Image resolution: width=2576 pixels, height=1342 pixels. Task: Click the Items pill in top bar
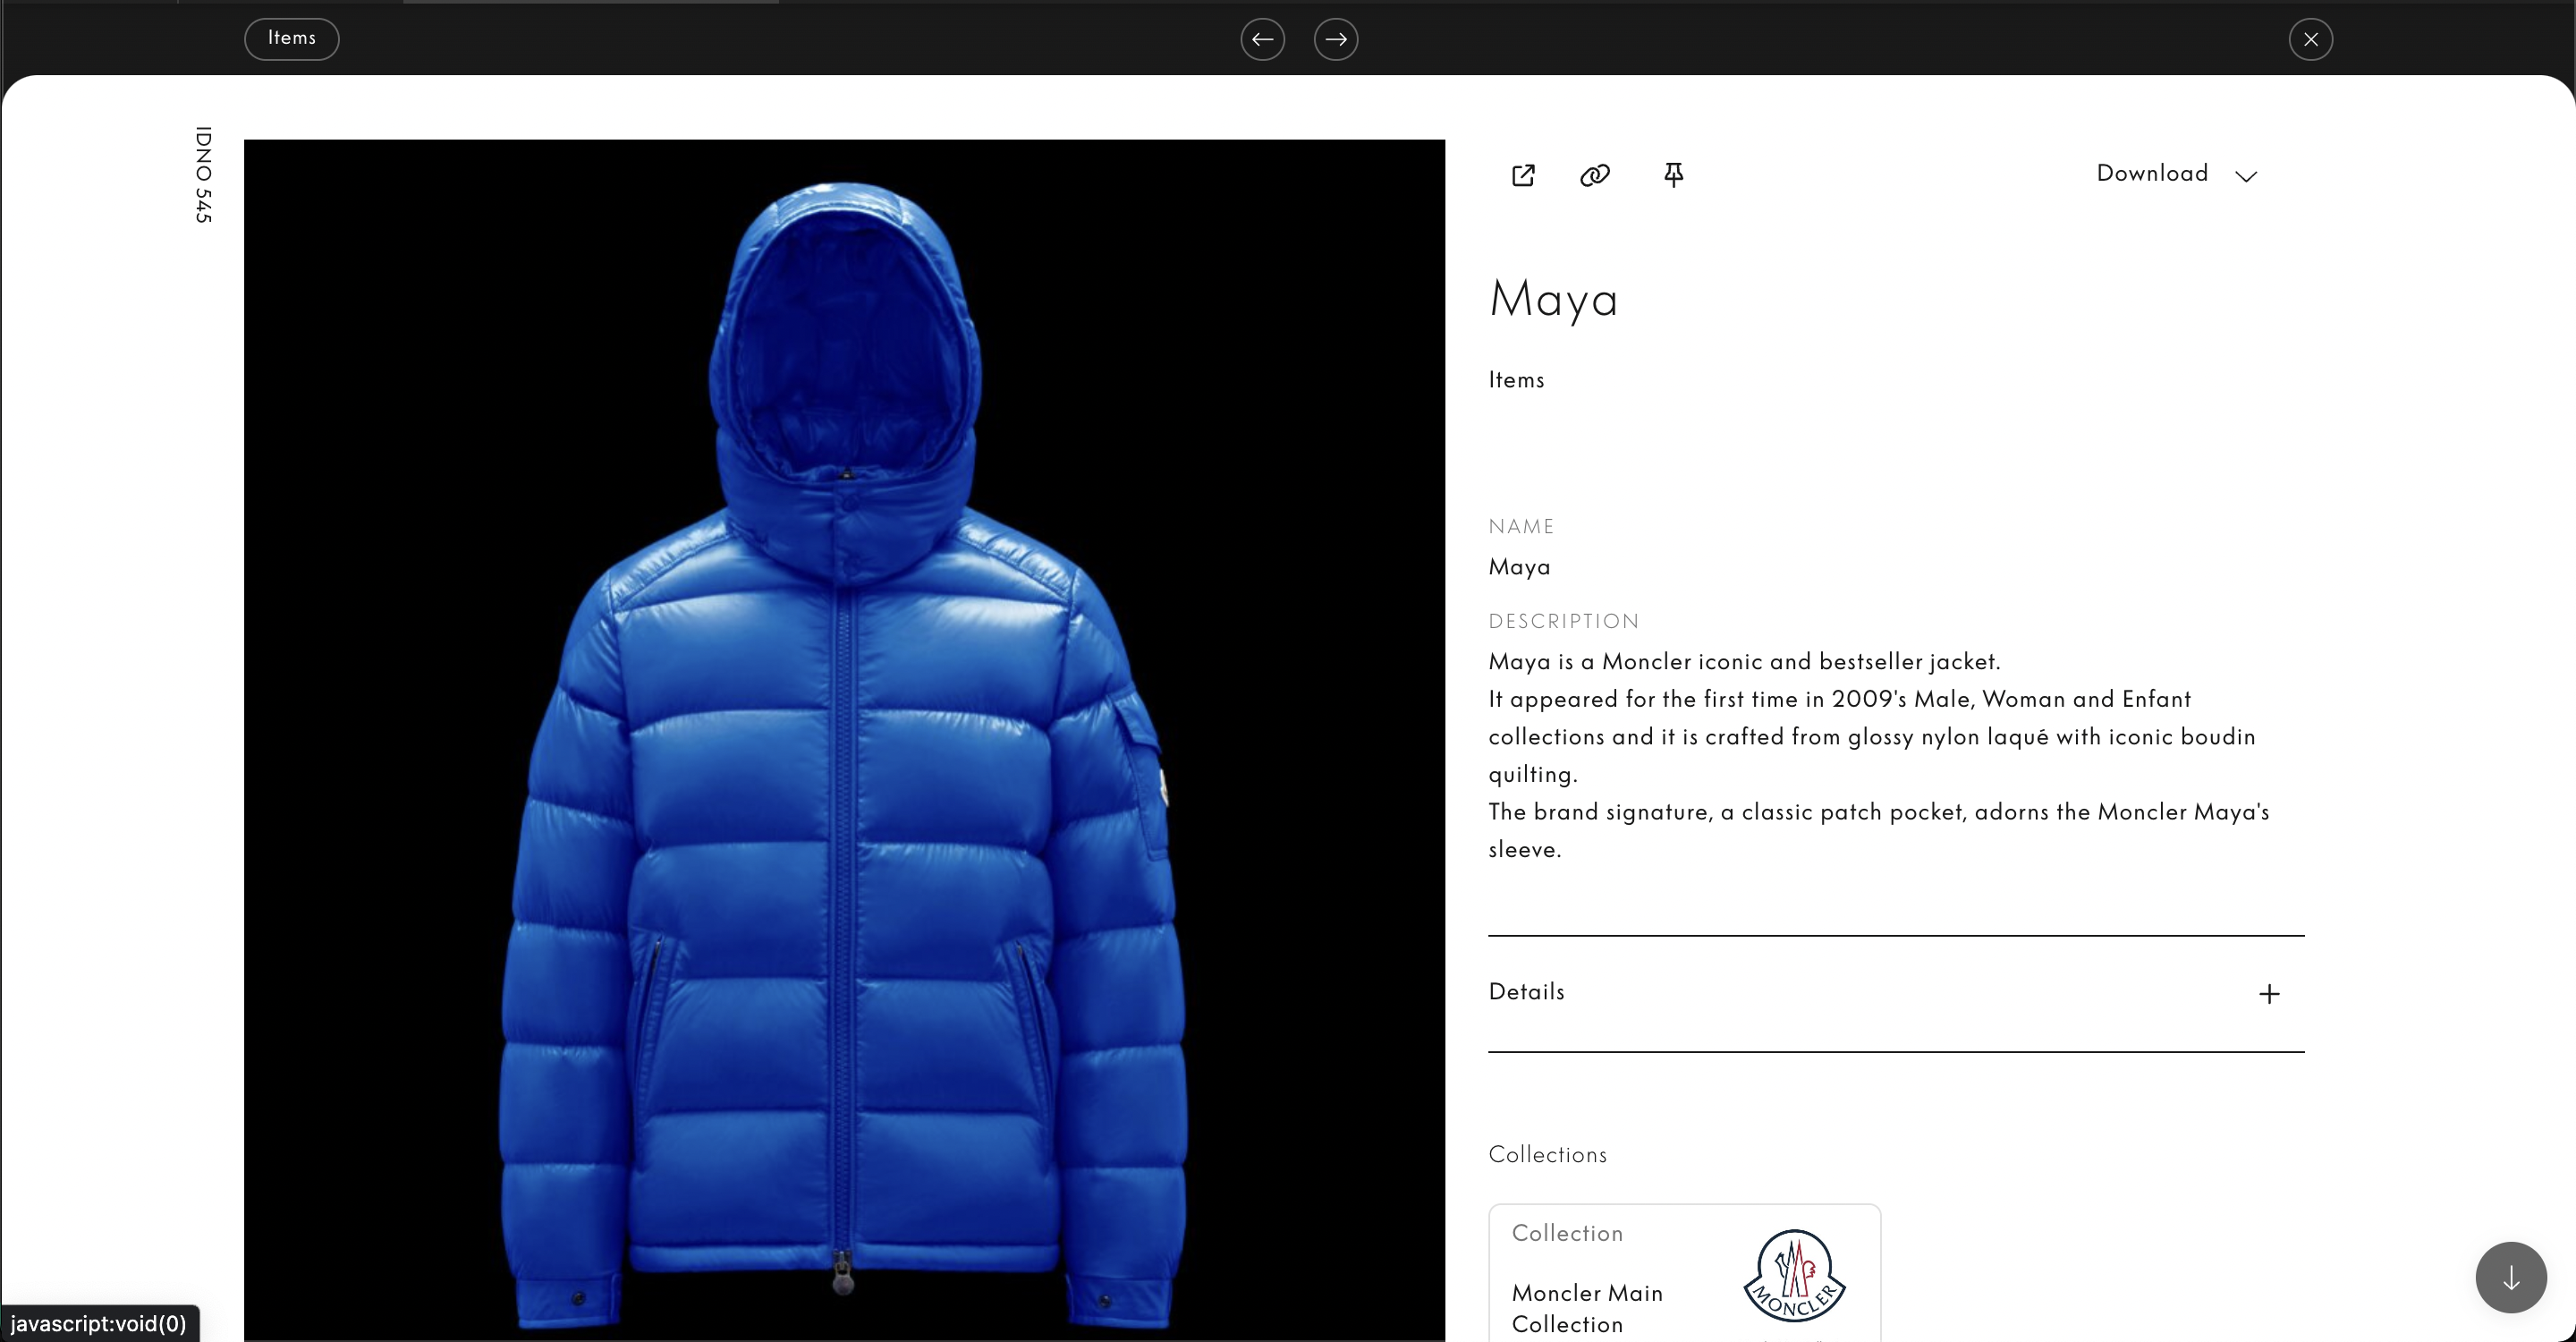292,39
